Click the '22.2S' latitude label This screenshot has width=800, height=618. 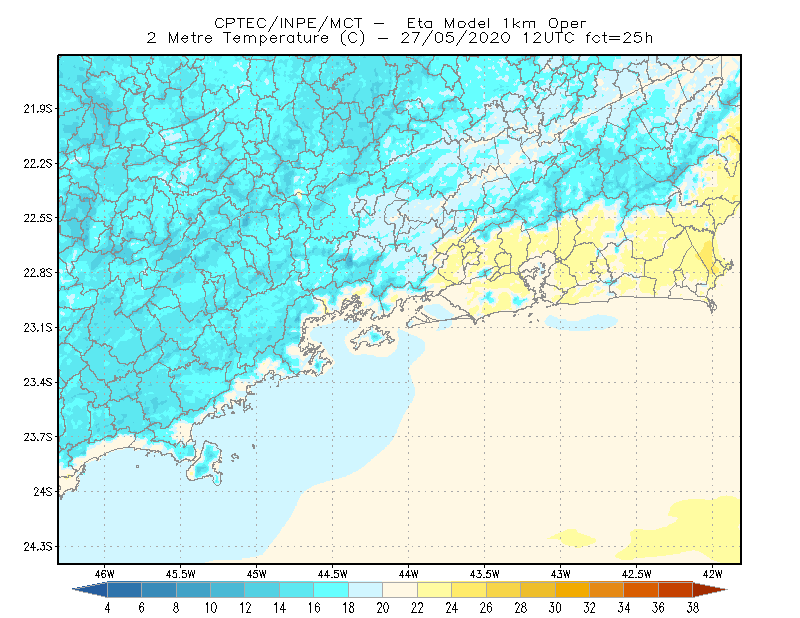point(38,163)
